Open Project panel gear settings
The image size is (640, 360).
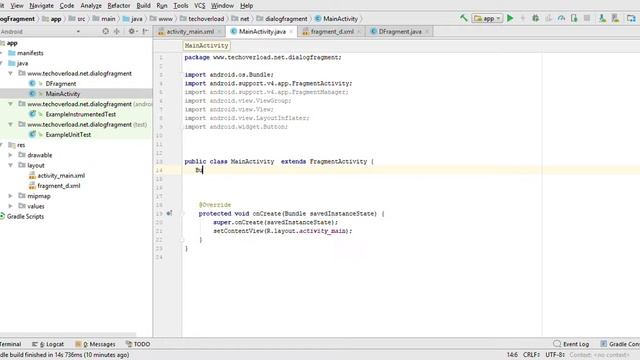132,31
